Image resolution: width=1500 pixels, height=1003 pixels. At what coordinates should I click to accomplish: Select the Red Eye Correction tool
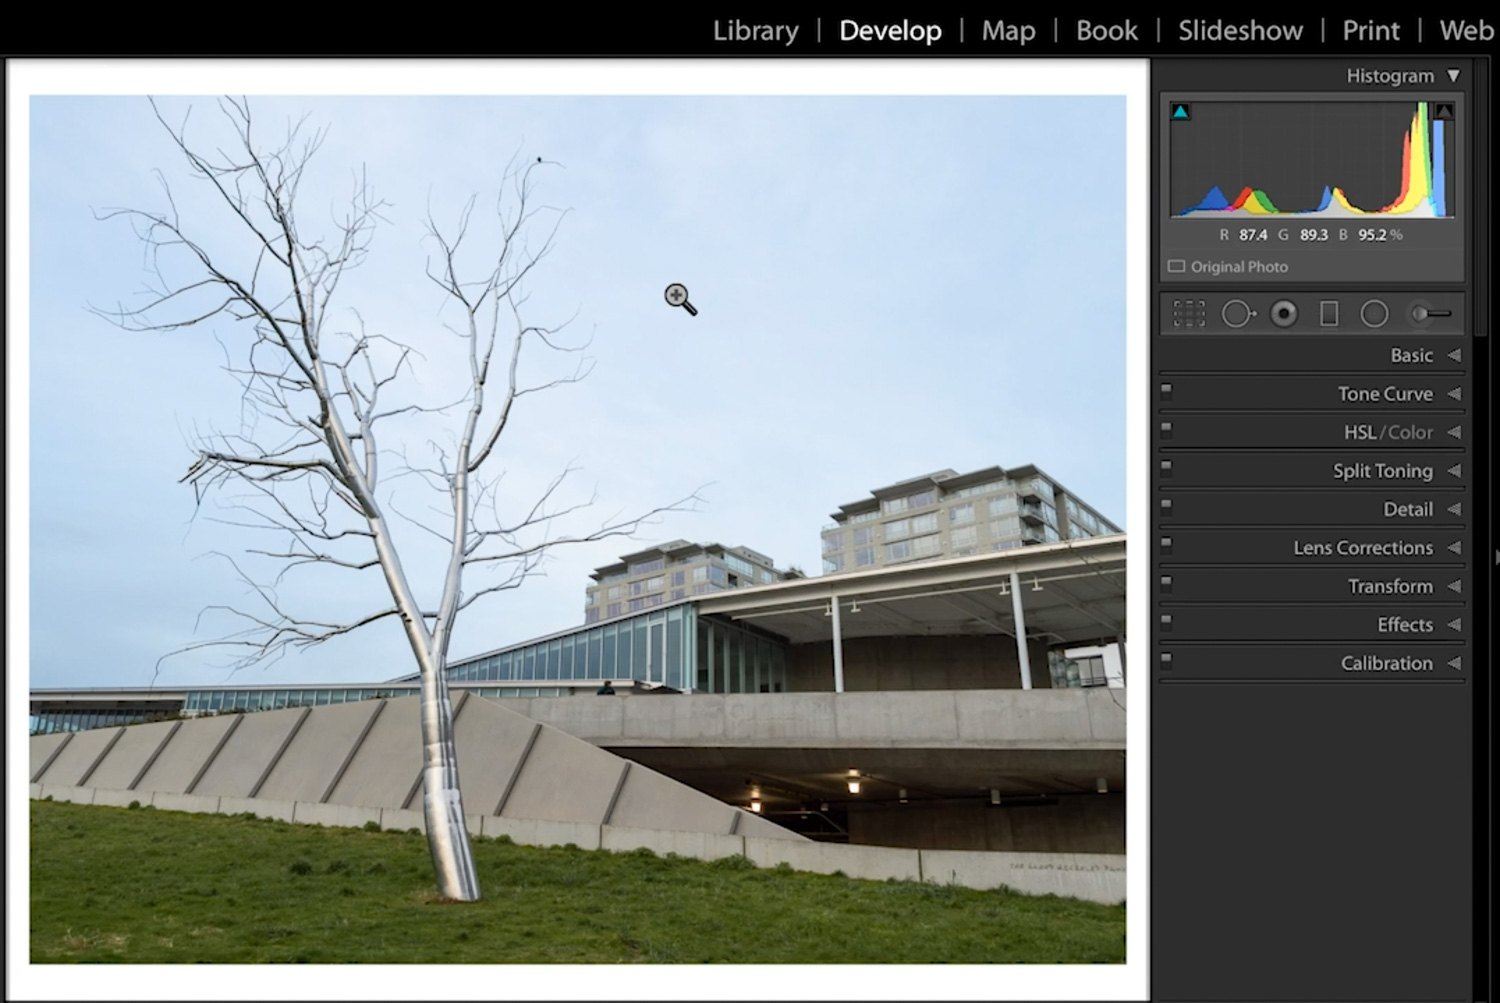point(1285,313)
